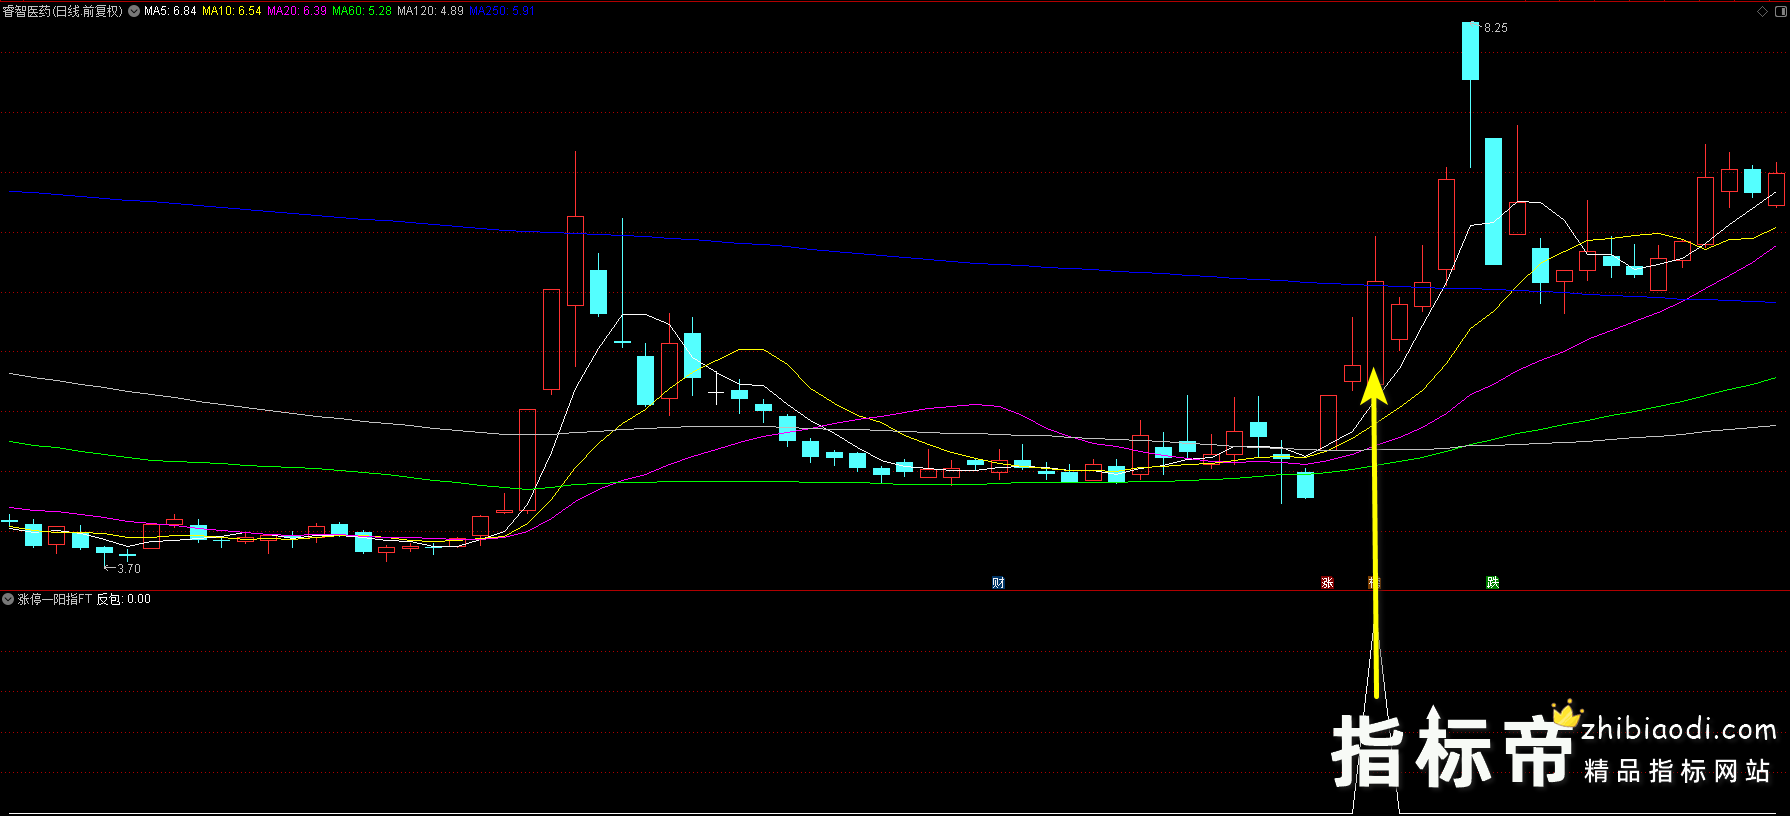Select the MA120: 4.89 label
This screenshot has height=816, width=1790.
point(430,11)
